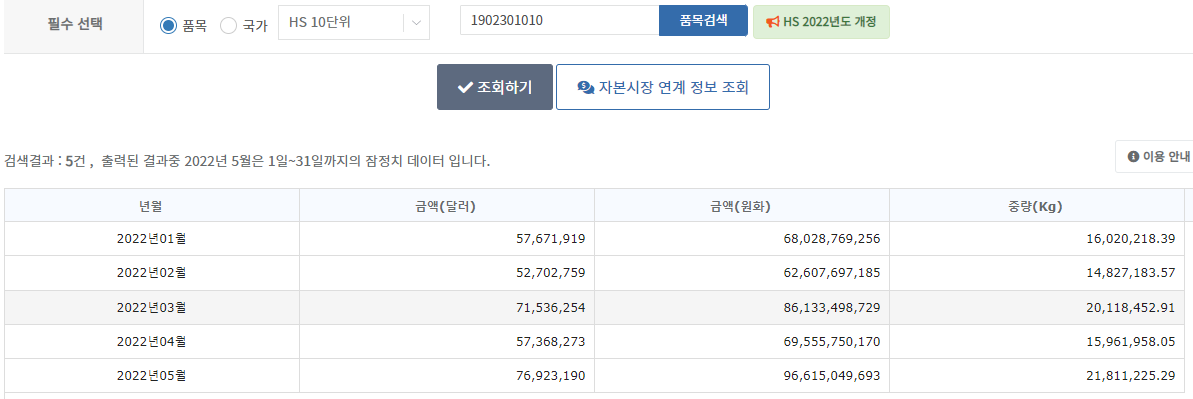Open 자본시장 연계 정보 조회

(x=663, y=87)
